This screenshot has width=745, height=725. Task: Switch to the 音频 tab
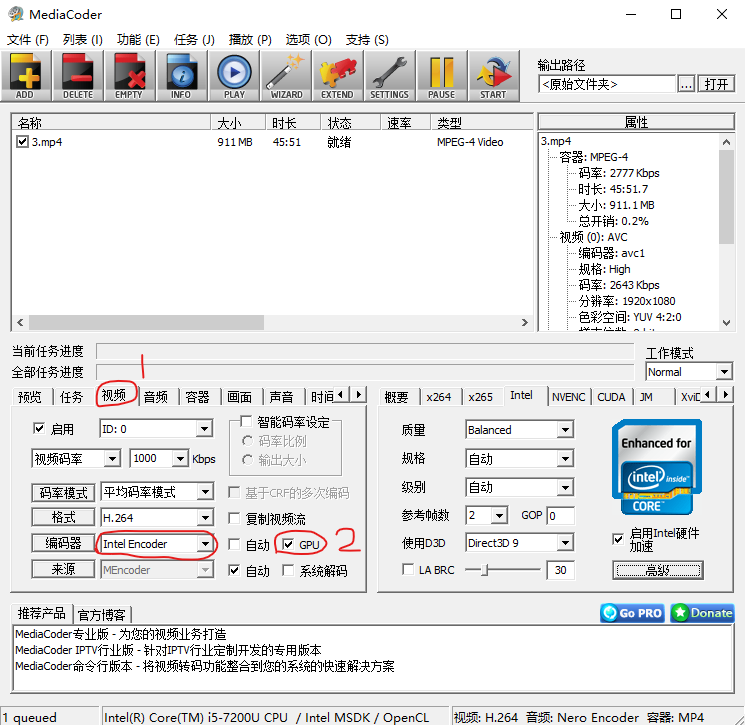click(x=156, y=397)
